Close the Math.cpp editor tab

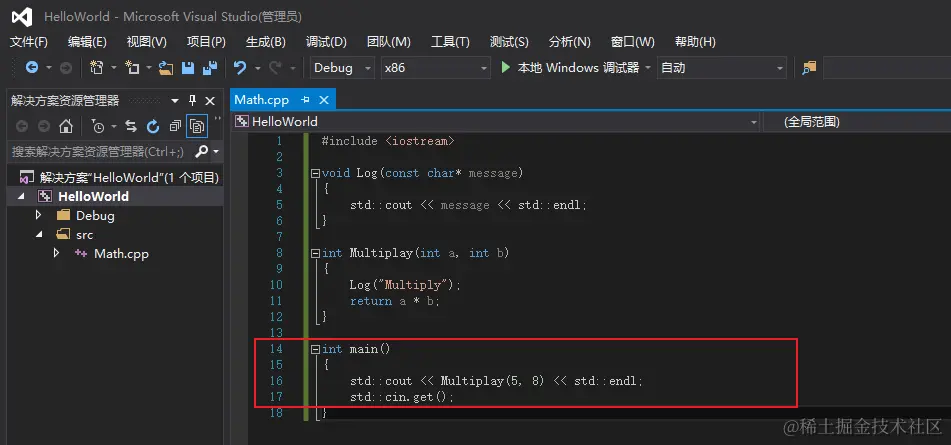(324, 100)
